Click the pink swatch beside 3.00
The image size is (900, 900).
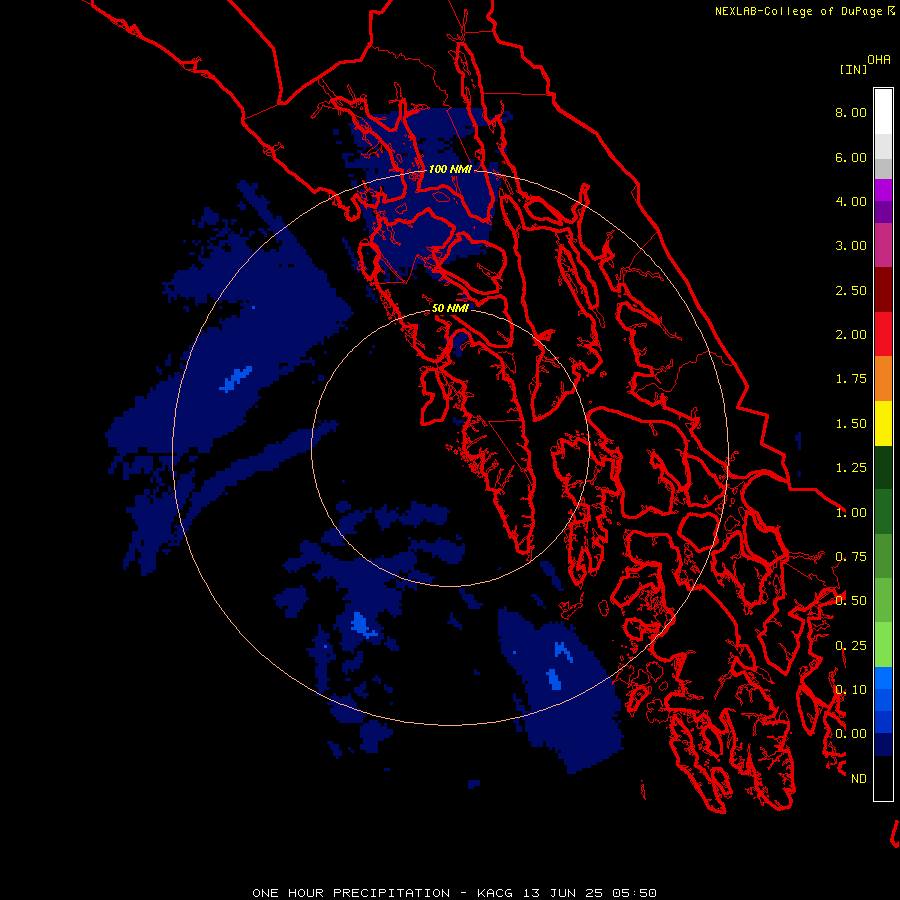click(x=883, y=245)
